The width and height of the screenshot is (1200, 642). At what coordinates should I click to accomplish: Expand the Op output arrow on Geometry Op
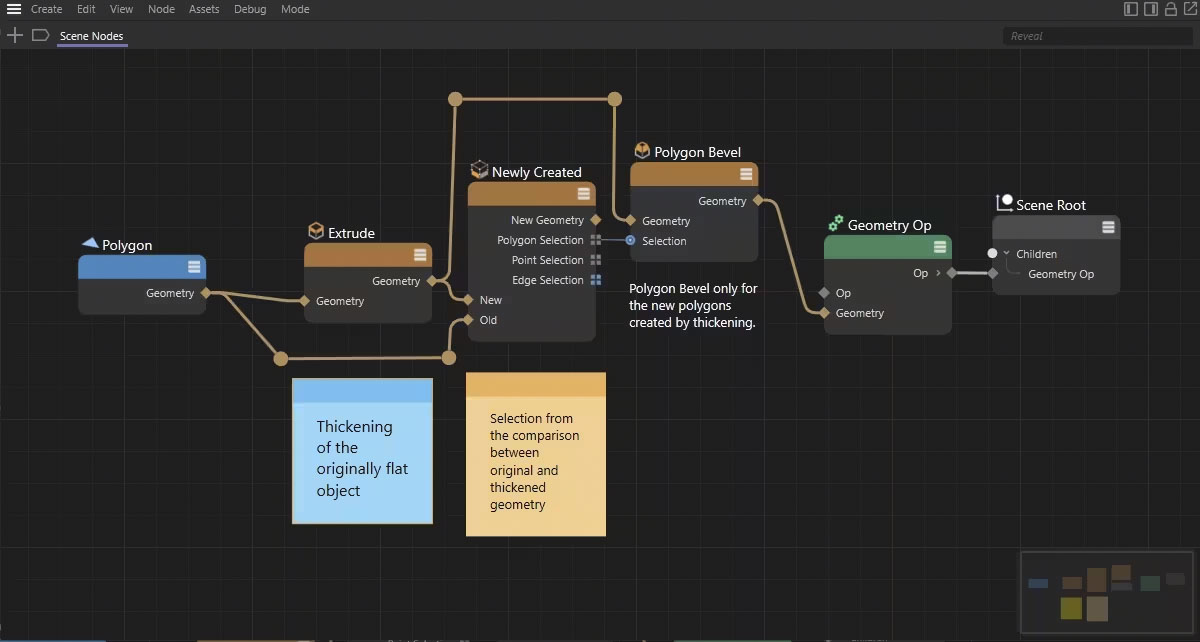938,273
